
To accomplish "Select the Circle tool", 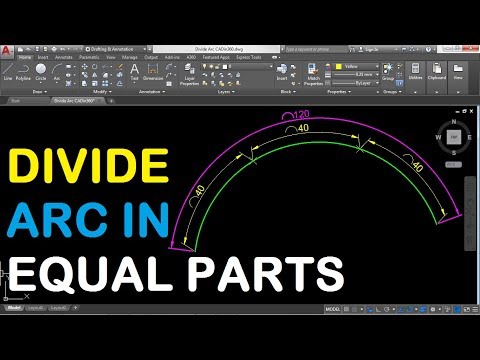I will coord(41,72).
